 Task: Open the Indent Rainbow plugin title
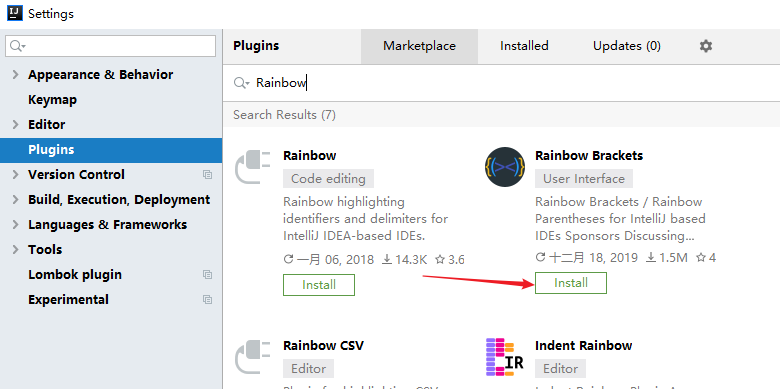(584, 346)
